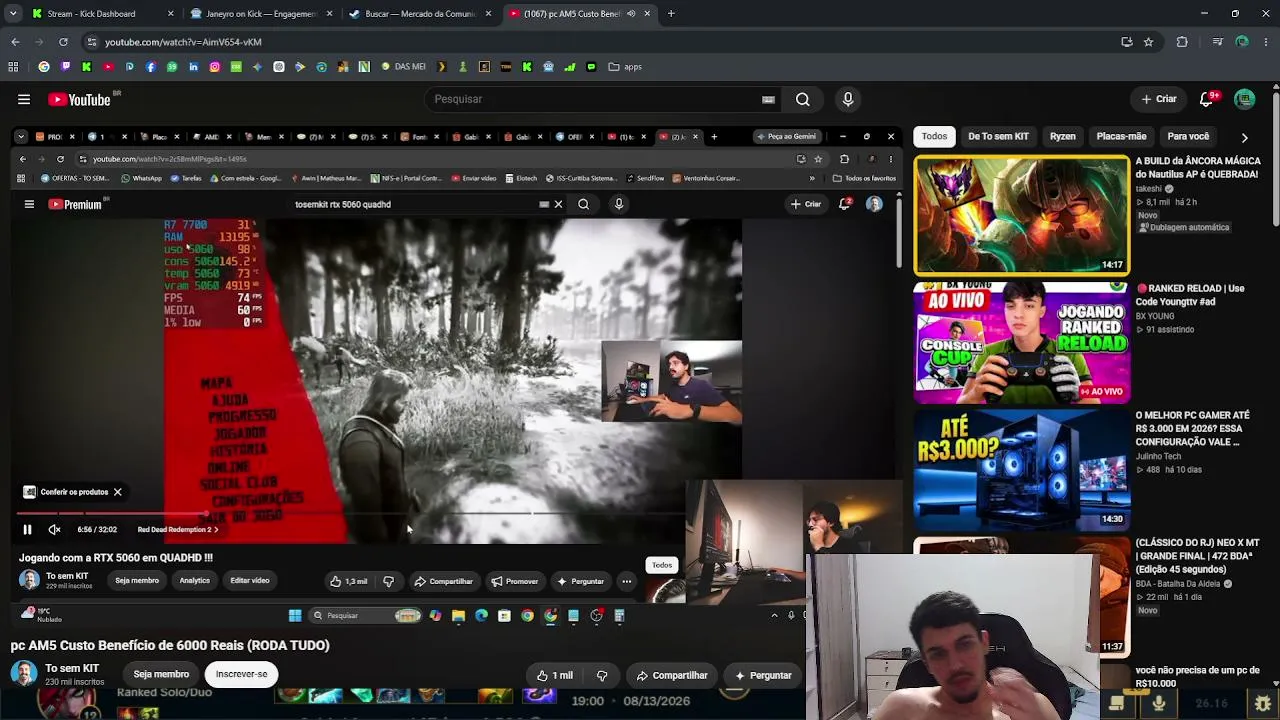Viewport: 1280px width, 720px height.
Task: Open the YouTube notifications bell
Action: point(1208,99)
